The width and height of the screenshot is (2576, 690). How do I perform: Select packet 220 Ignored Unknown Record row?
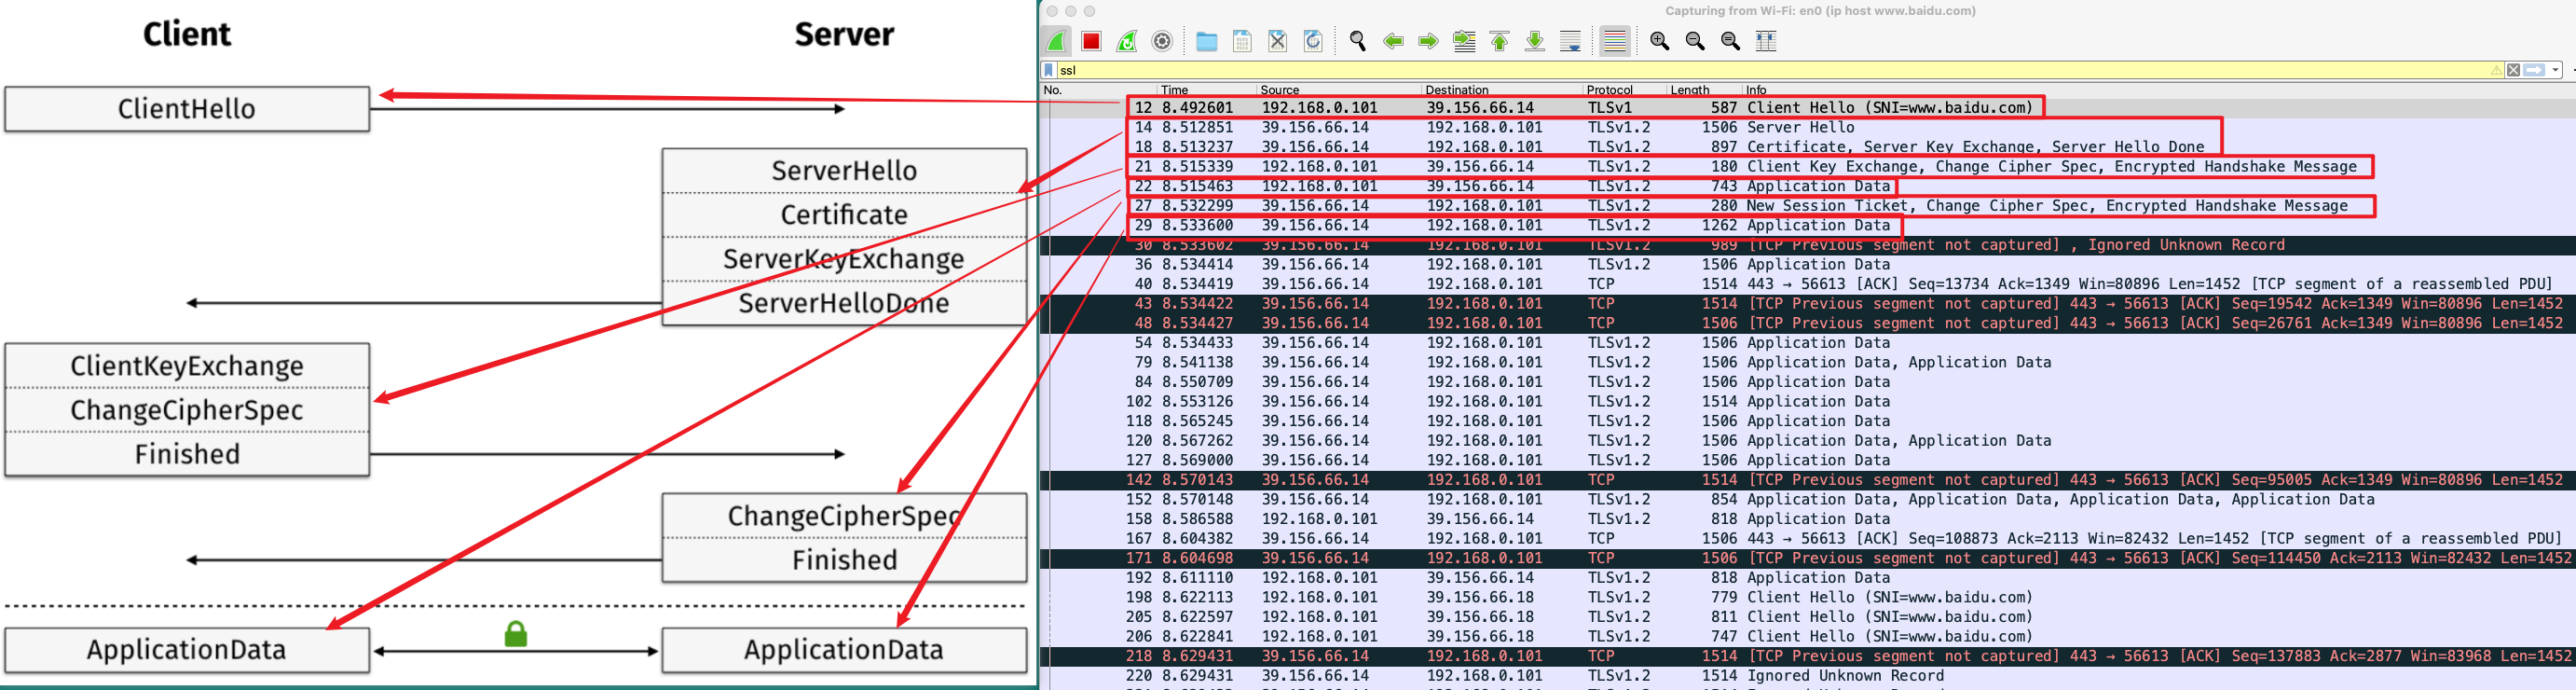click(1807, 675)
